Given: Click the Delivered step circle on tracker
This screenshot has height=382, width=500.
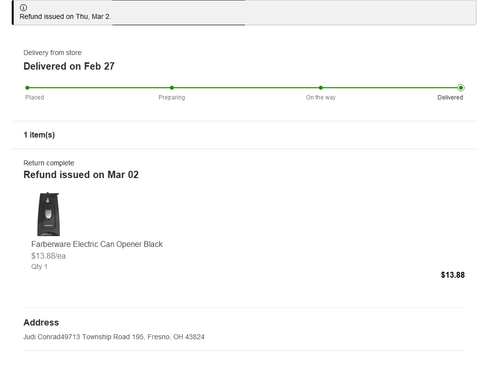Looking at the screenshot, I should [x=461, y=88].
